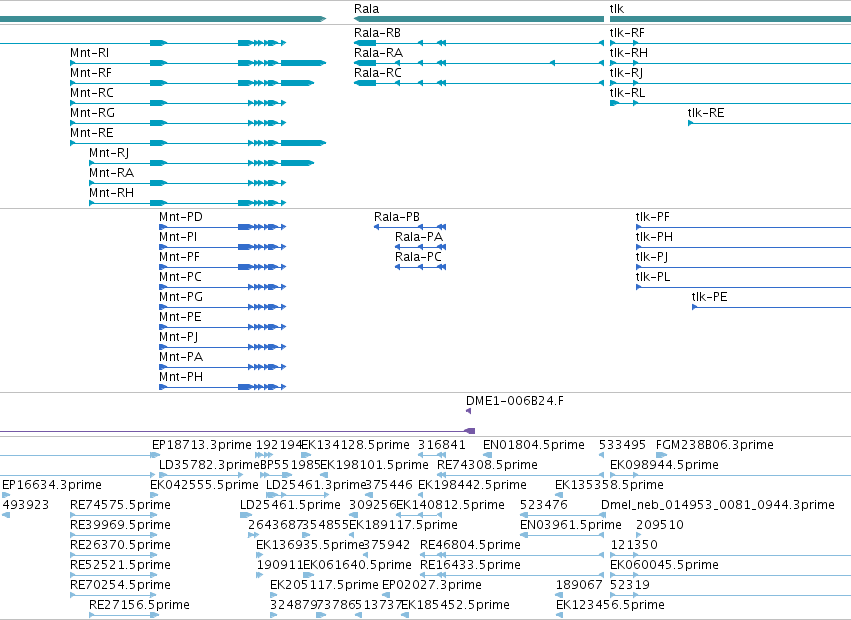Select the tlk-RF transcript label
The width and height of the screenshot is (851, 620).
[x=627, y=33]
